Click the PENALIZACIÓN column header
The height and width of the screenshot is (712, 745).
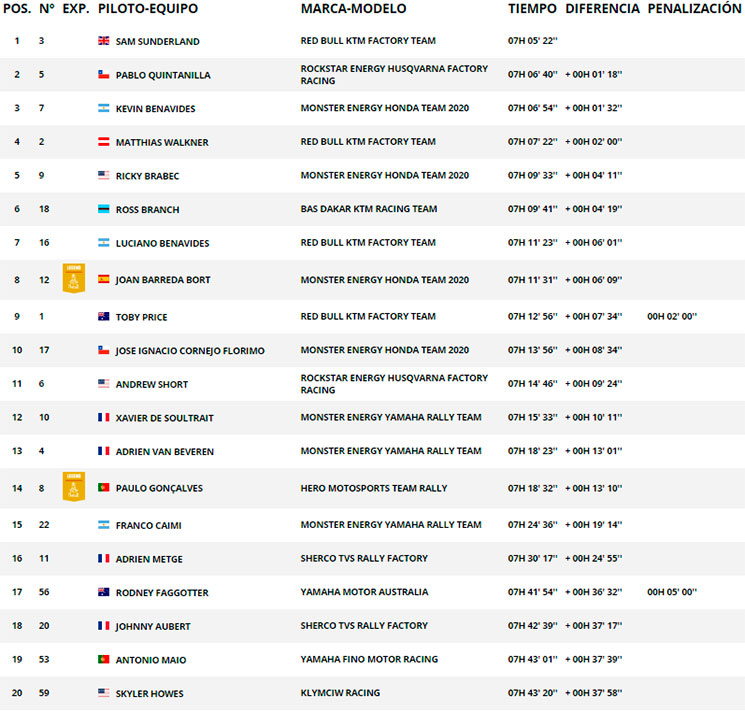click(694, 8)
